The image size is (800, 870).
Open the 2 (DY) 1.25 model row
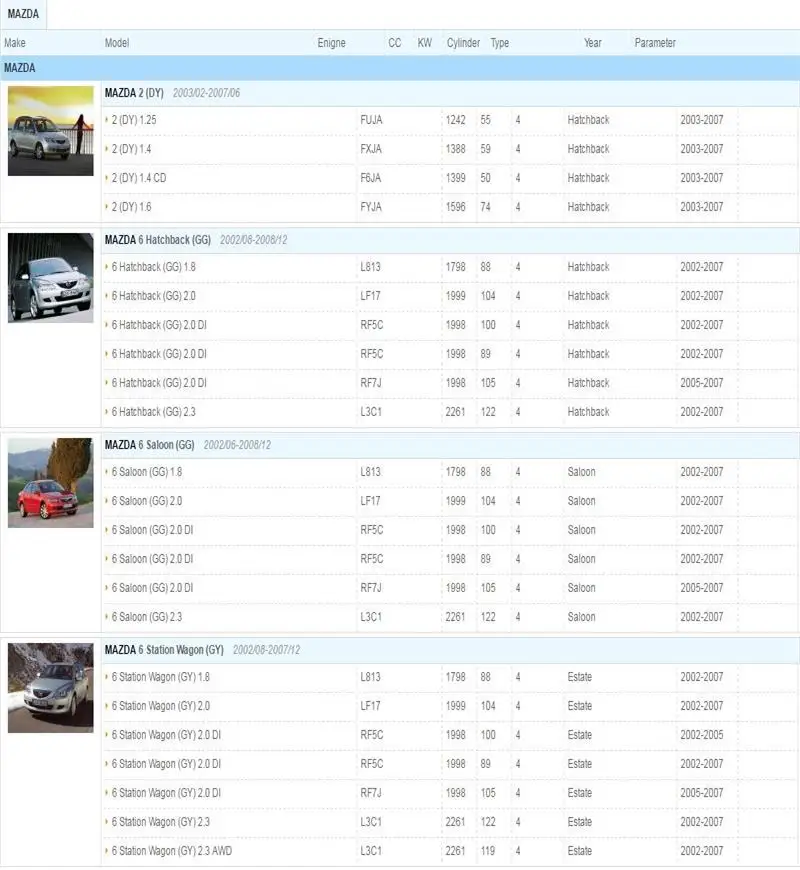(x=134, y=120)
